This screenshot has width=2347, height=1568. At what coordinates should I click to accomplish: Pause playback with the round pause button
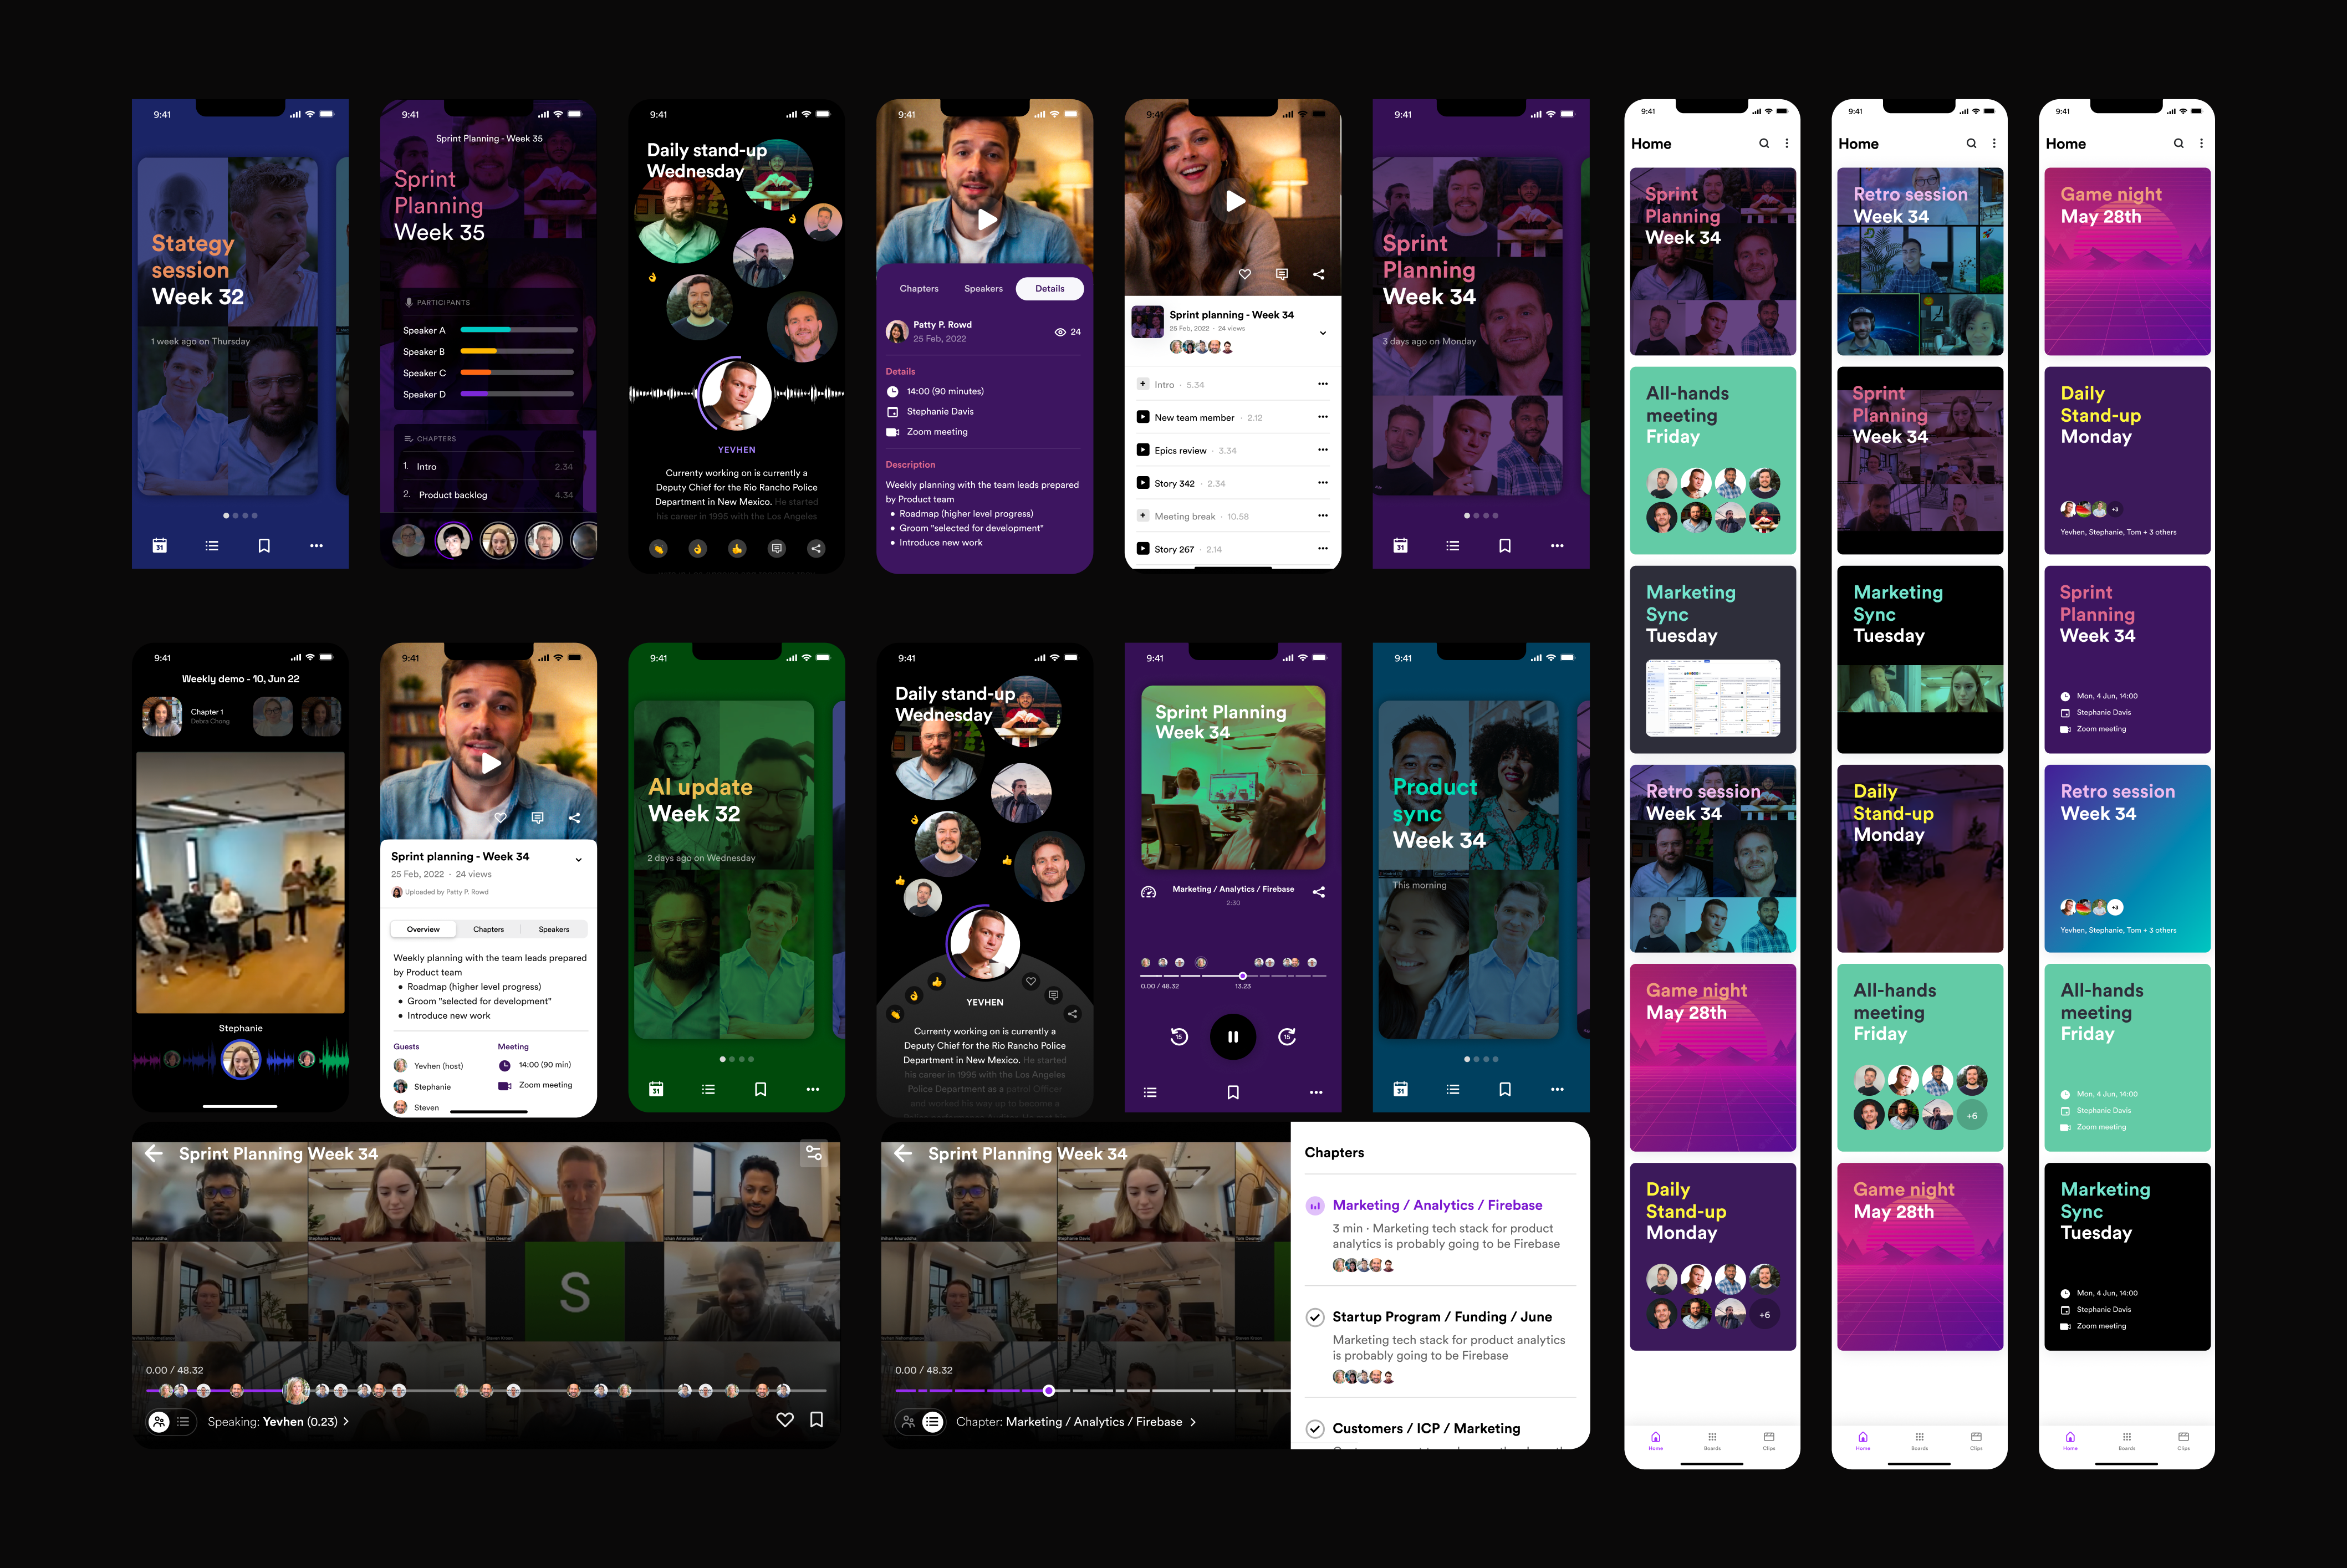pos(1232,1037)
